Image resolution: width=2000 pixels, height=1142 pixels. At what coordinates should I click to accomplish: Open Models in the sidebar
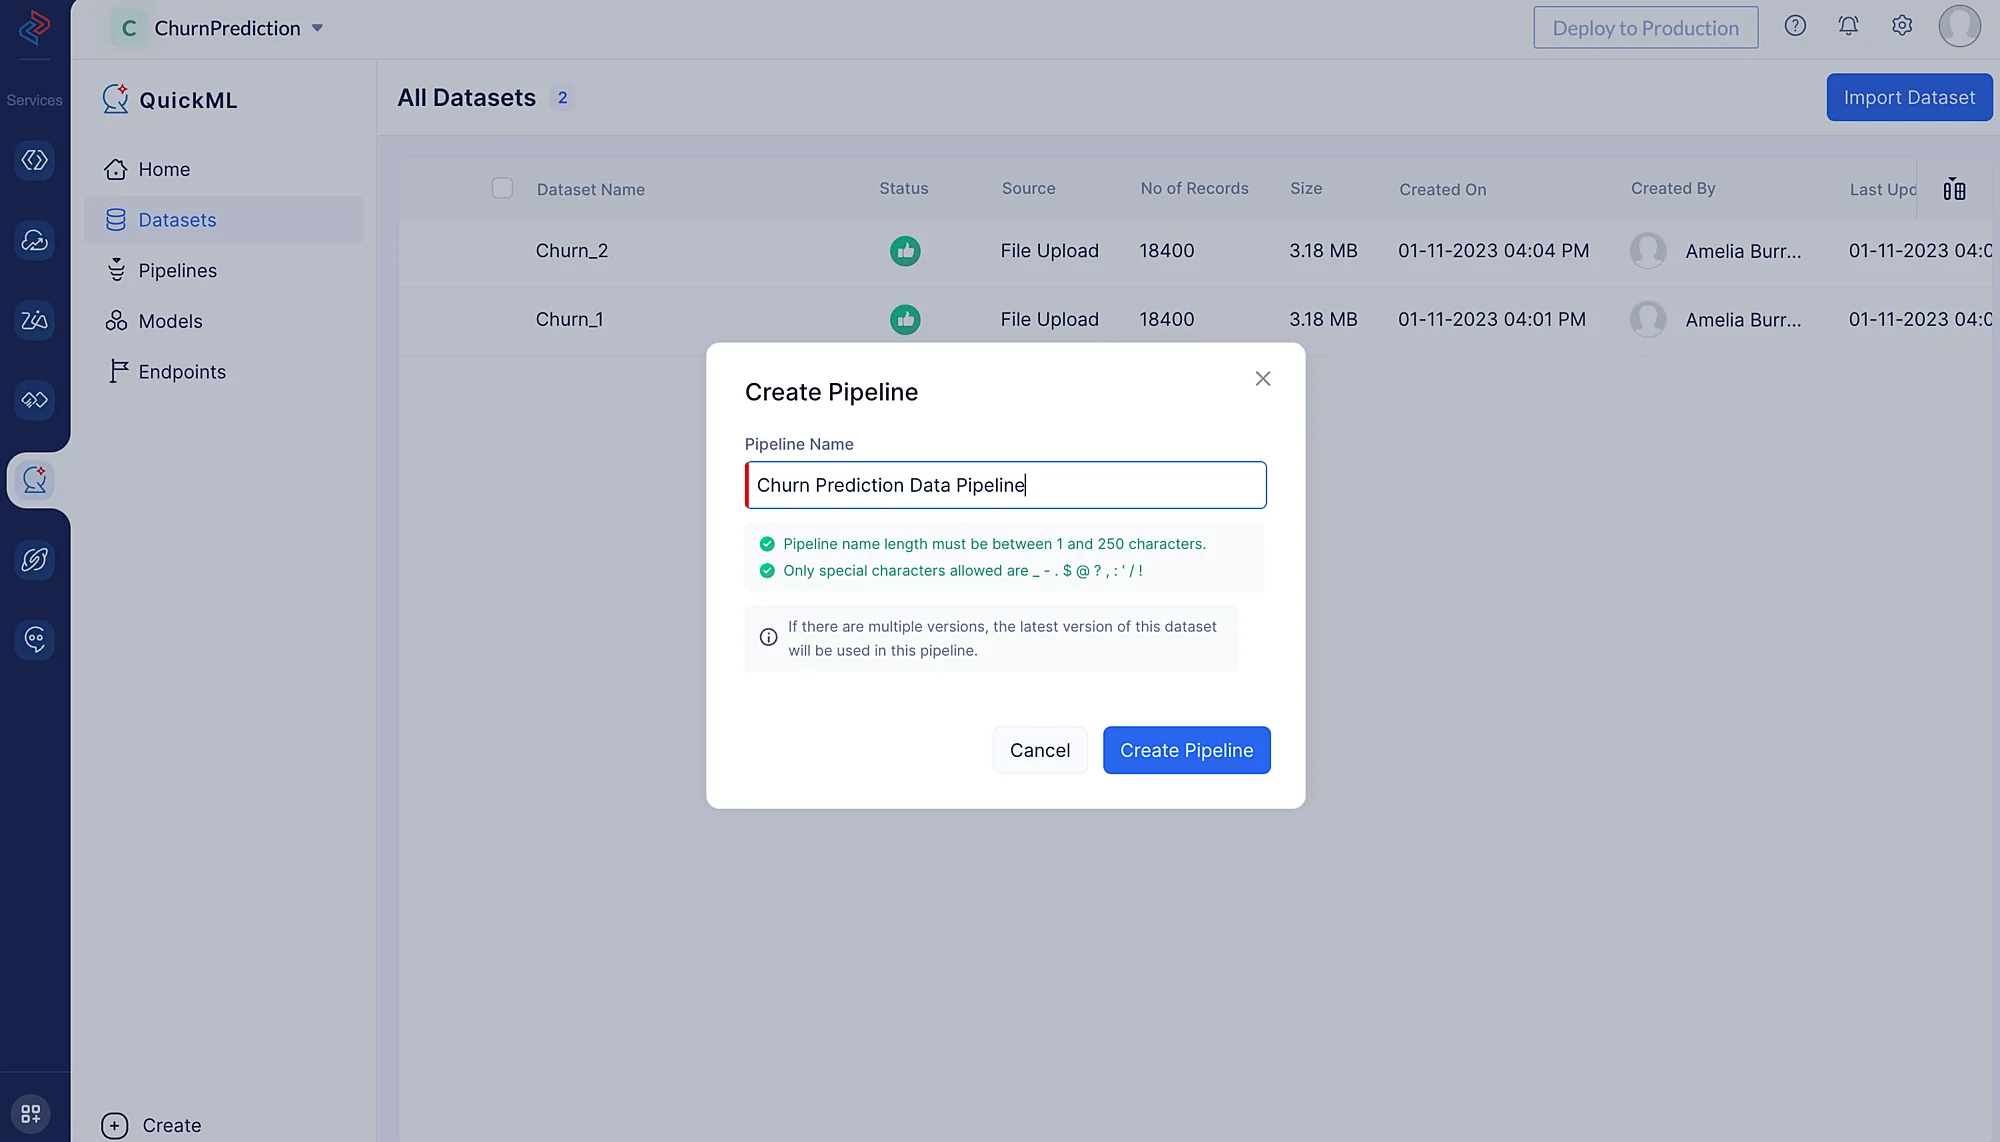170,321
